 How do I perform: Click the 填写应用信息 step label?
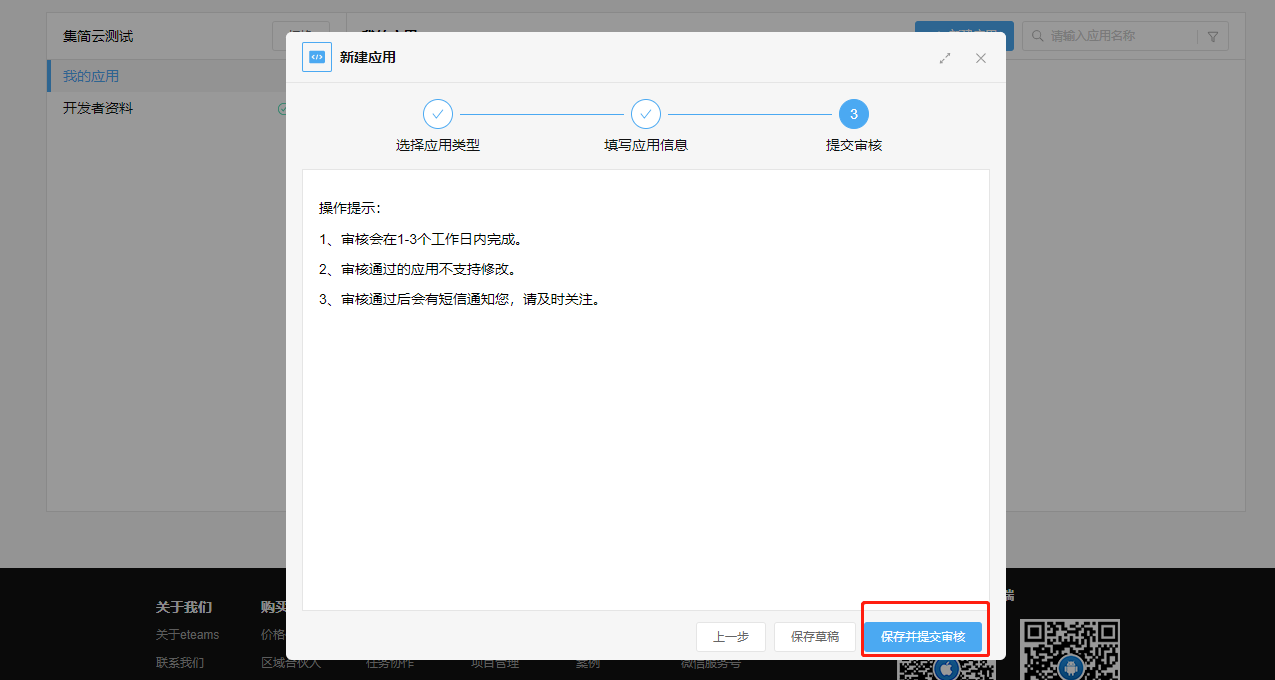point(646,145)
